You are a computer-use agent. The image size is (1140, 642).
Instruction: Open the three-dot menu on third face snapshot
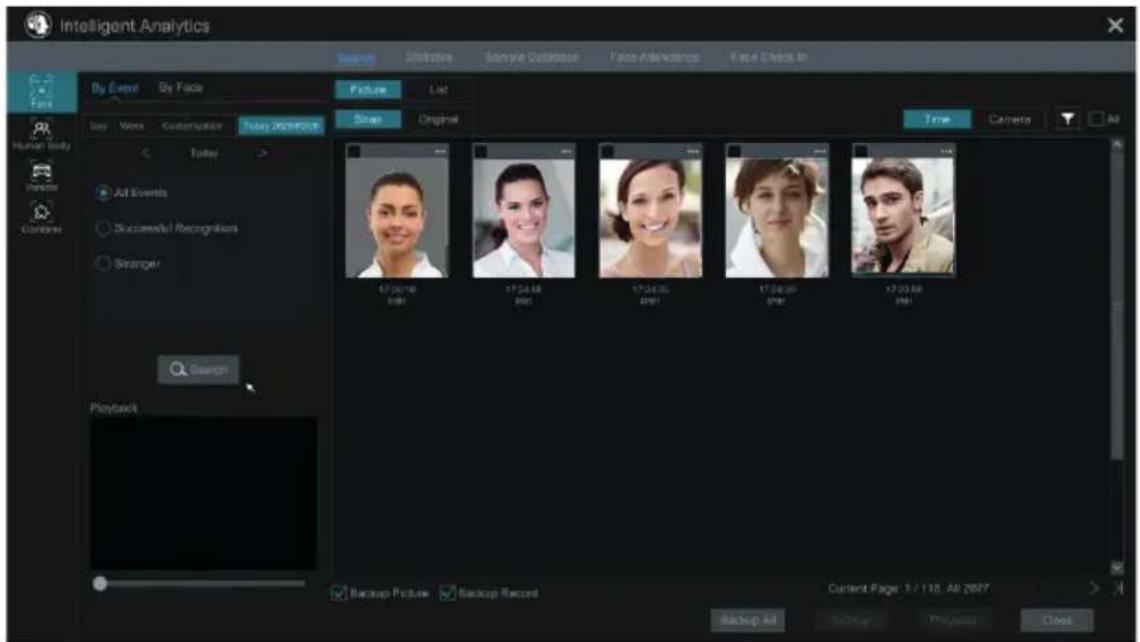694,151
